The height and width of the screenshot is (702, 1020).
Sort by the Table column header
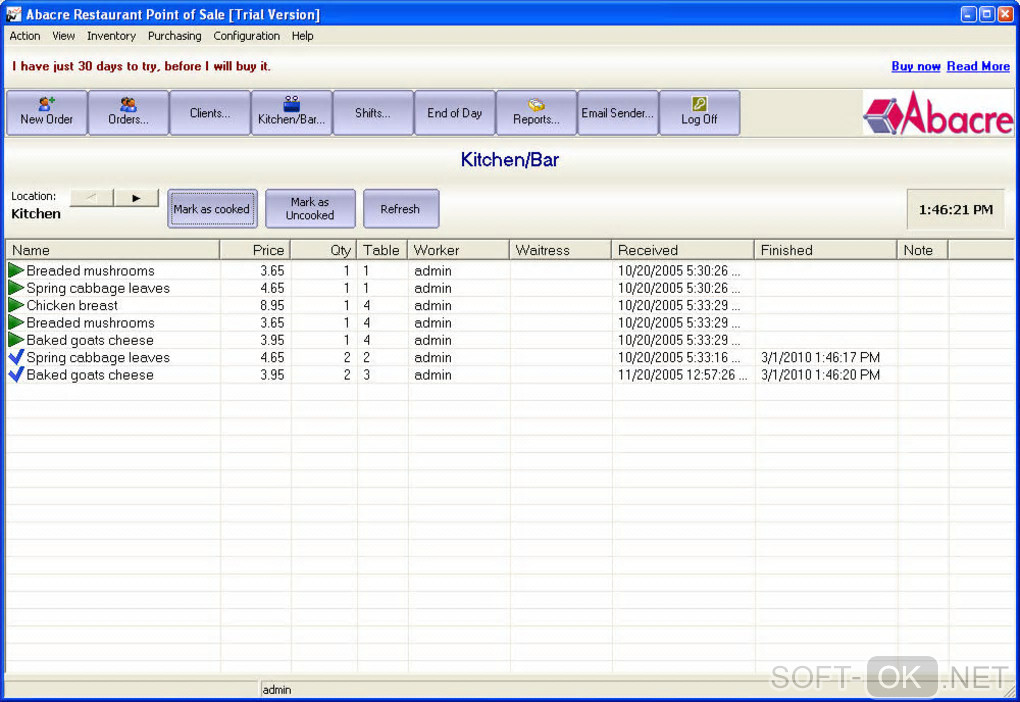click(x=382, y=250)
